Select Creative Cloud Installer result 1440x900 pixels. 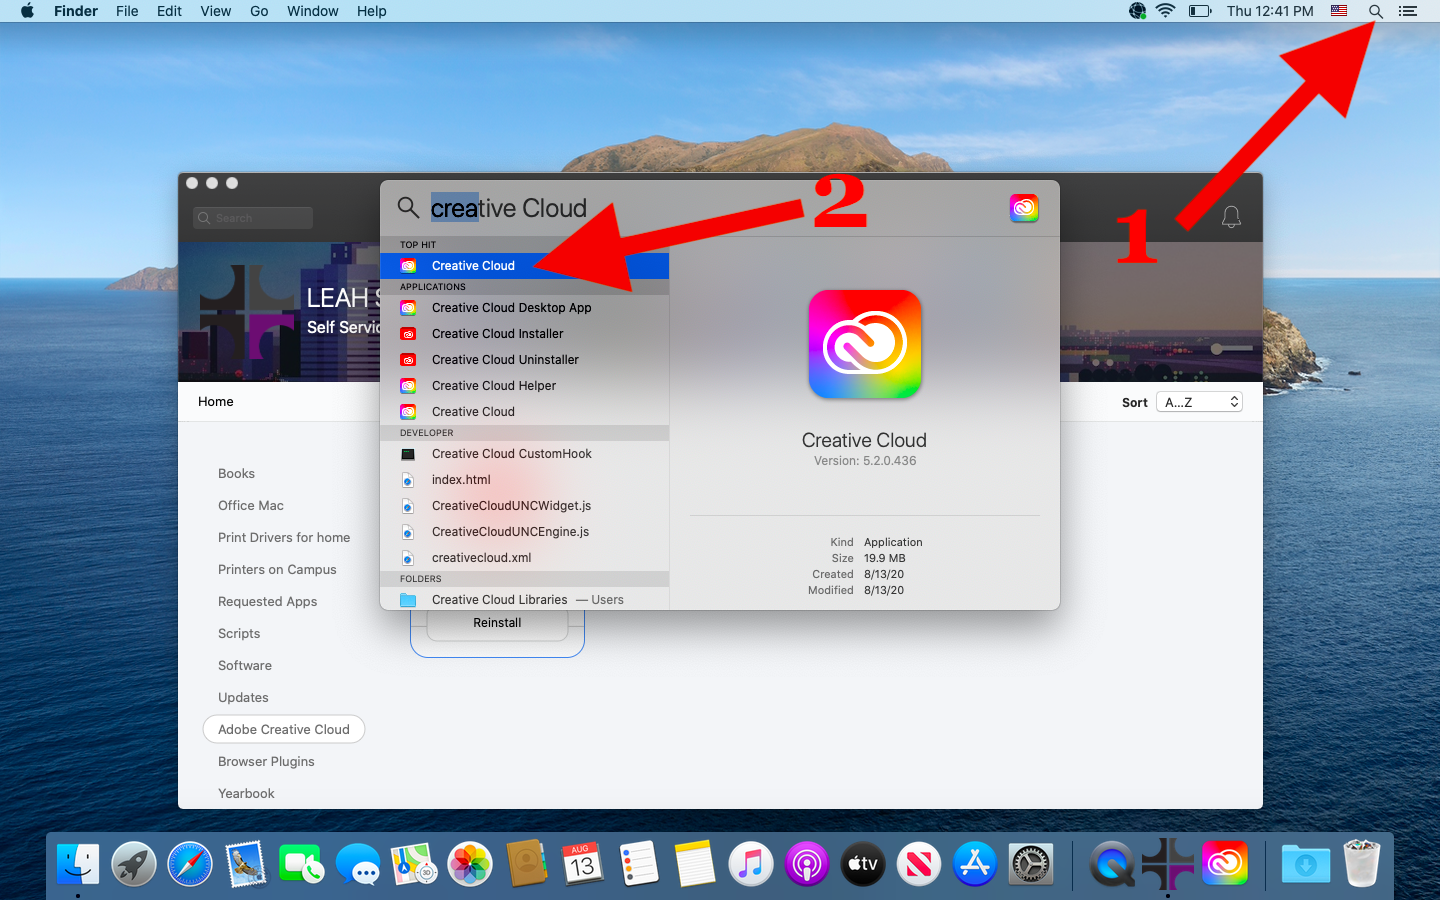[x=524, y=334]
